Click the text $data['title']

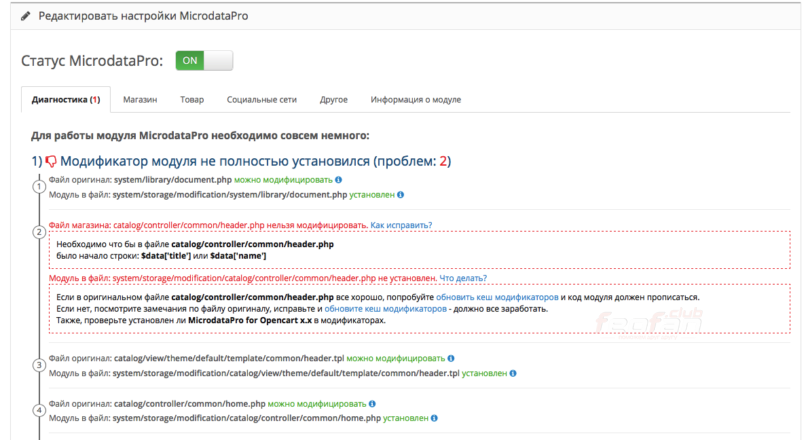[x=166, y=256]
